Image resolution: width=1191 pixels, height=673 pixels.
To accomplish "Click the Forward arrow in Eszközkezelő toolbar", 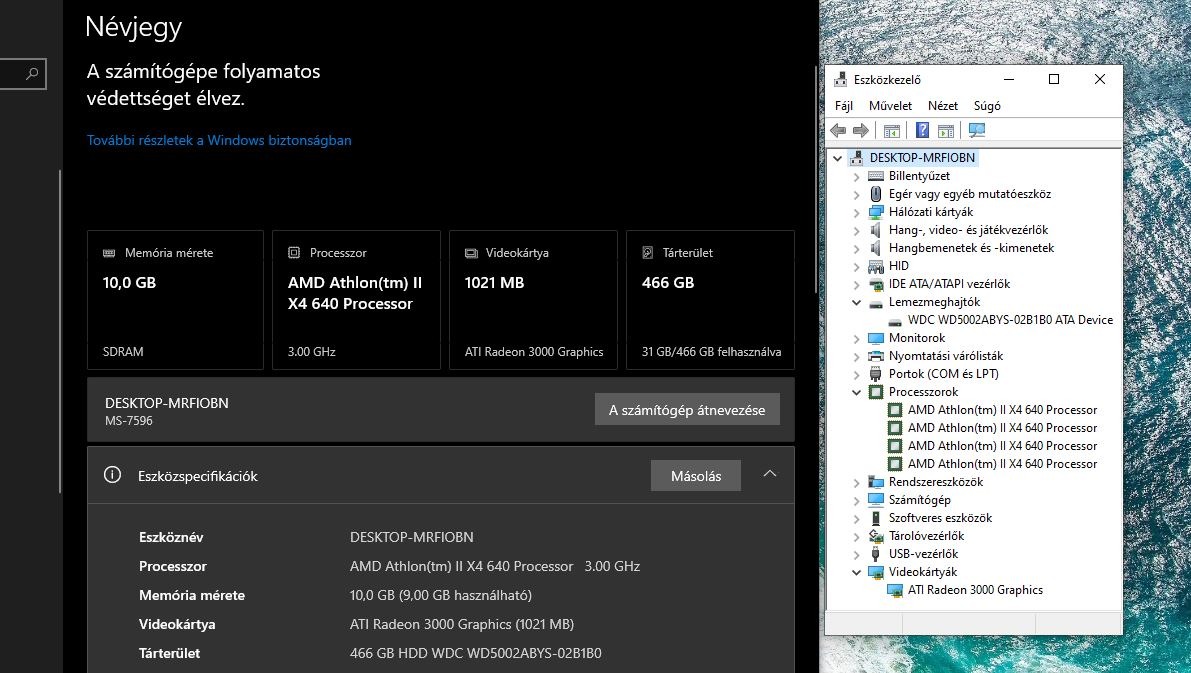I will (x=861, y=131).
